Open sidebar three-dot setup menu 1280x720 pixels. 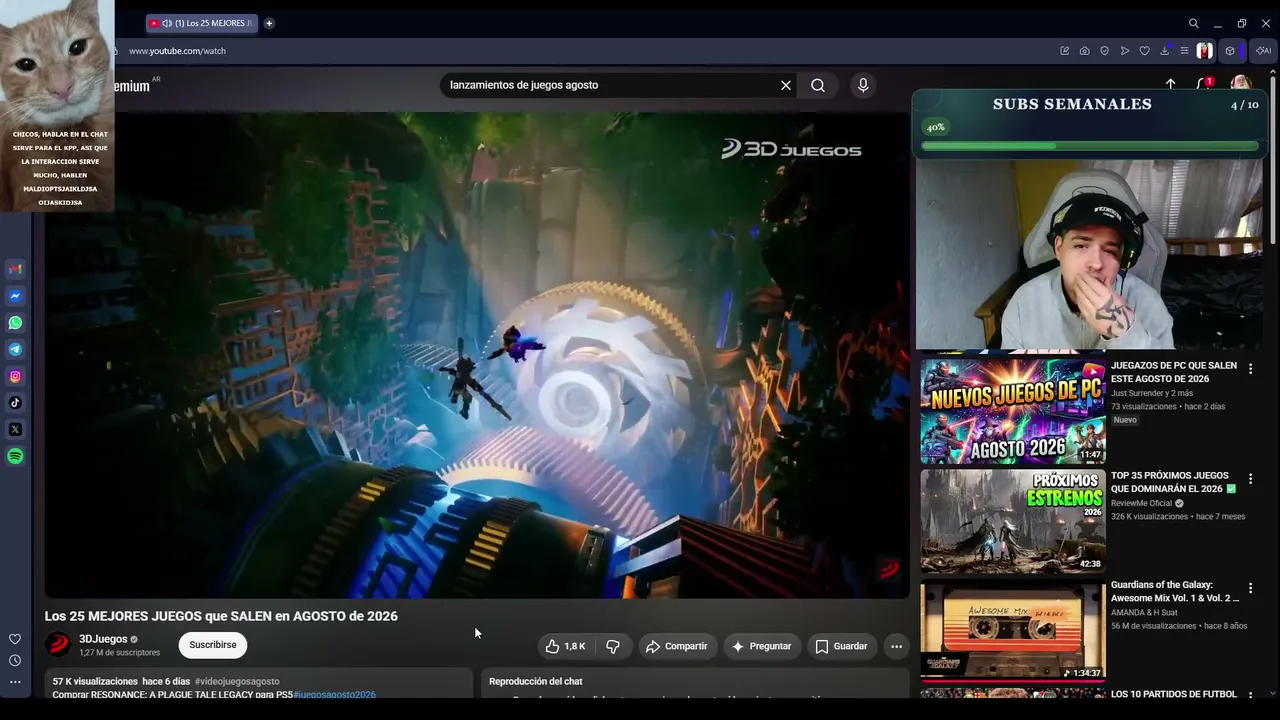pyautogui.click(x=15, y=682)
